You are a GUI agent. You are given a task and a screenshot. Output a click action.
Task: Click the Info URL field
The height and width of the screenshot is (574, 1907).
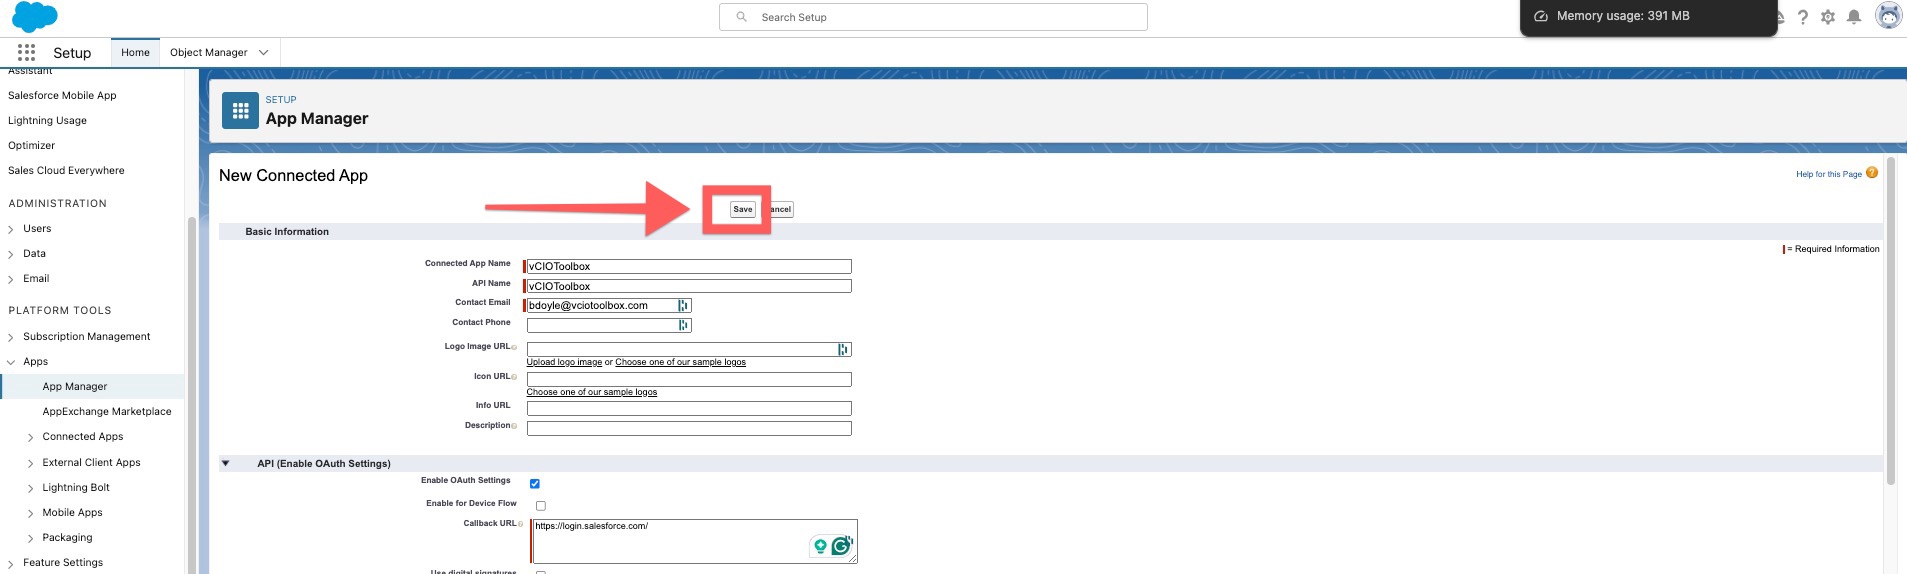pyautogui.click(x=689, y=408)
